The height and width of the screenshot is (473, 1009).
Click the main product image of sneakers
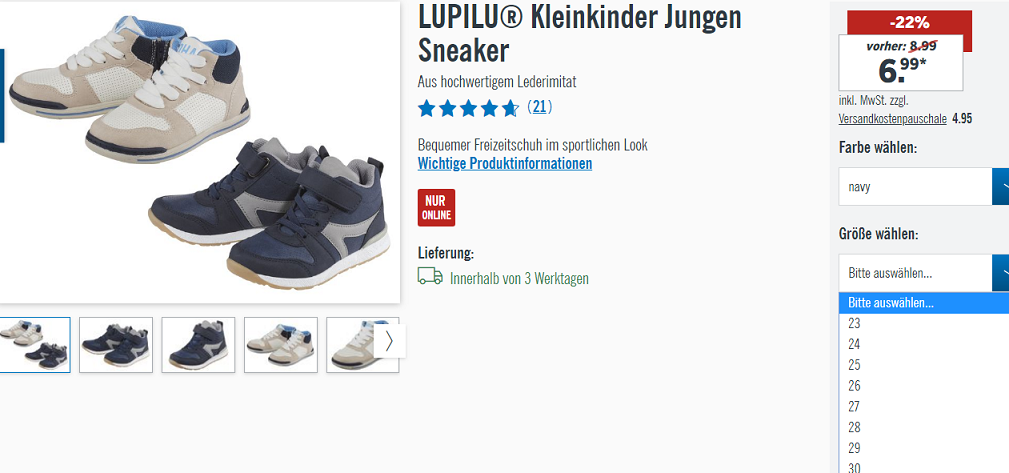click(199, 151)
